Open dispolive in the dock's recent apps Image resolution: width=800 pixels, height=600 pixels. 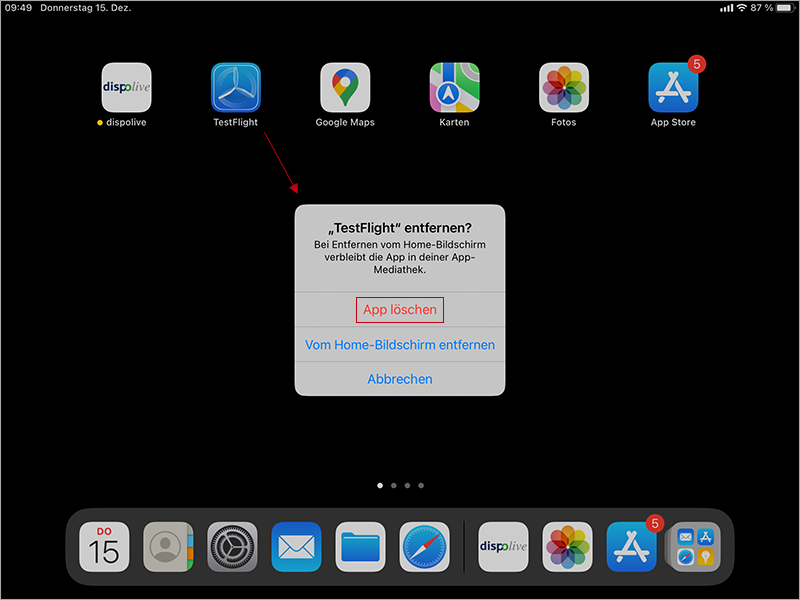click(503, 546)
